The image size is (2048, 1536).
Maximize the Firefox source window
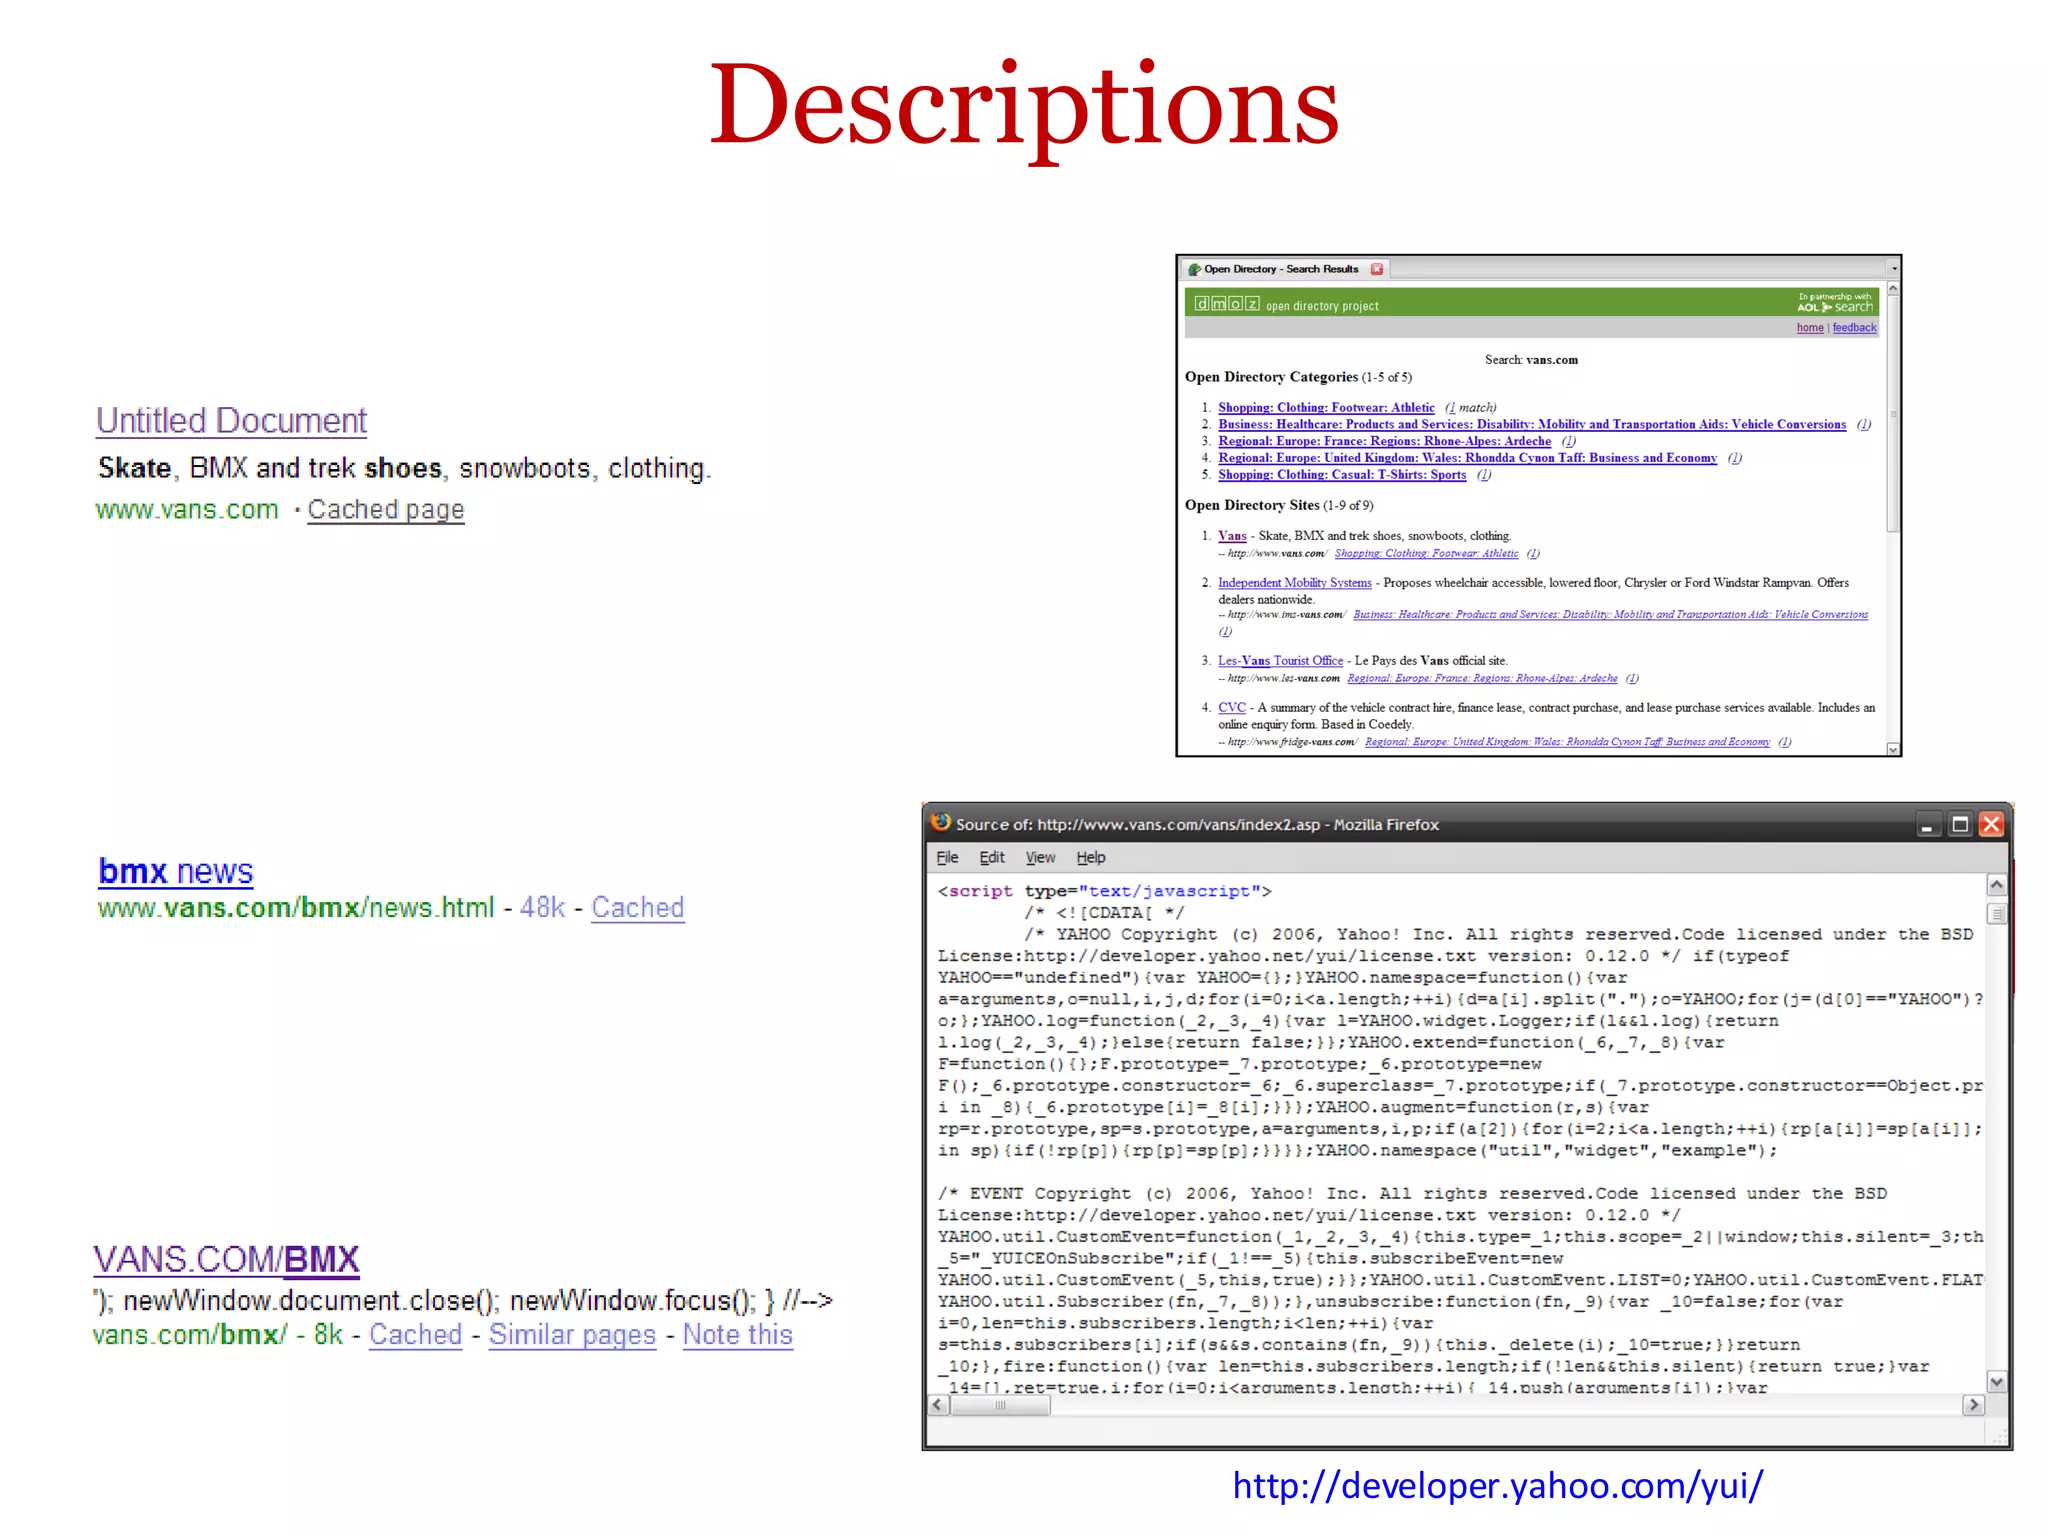(x=1960, y=824)
